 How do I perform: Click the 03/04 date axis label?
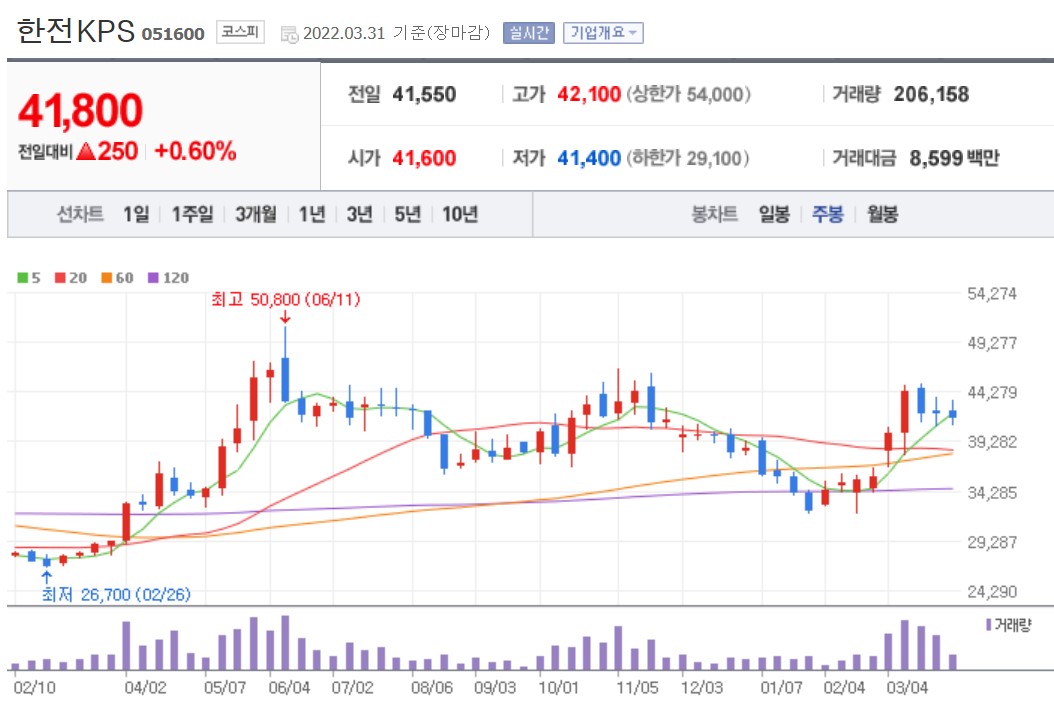tap(907, 688)
